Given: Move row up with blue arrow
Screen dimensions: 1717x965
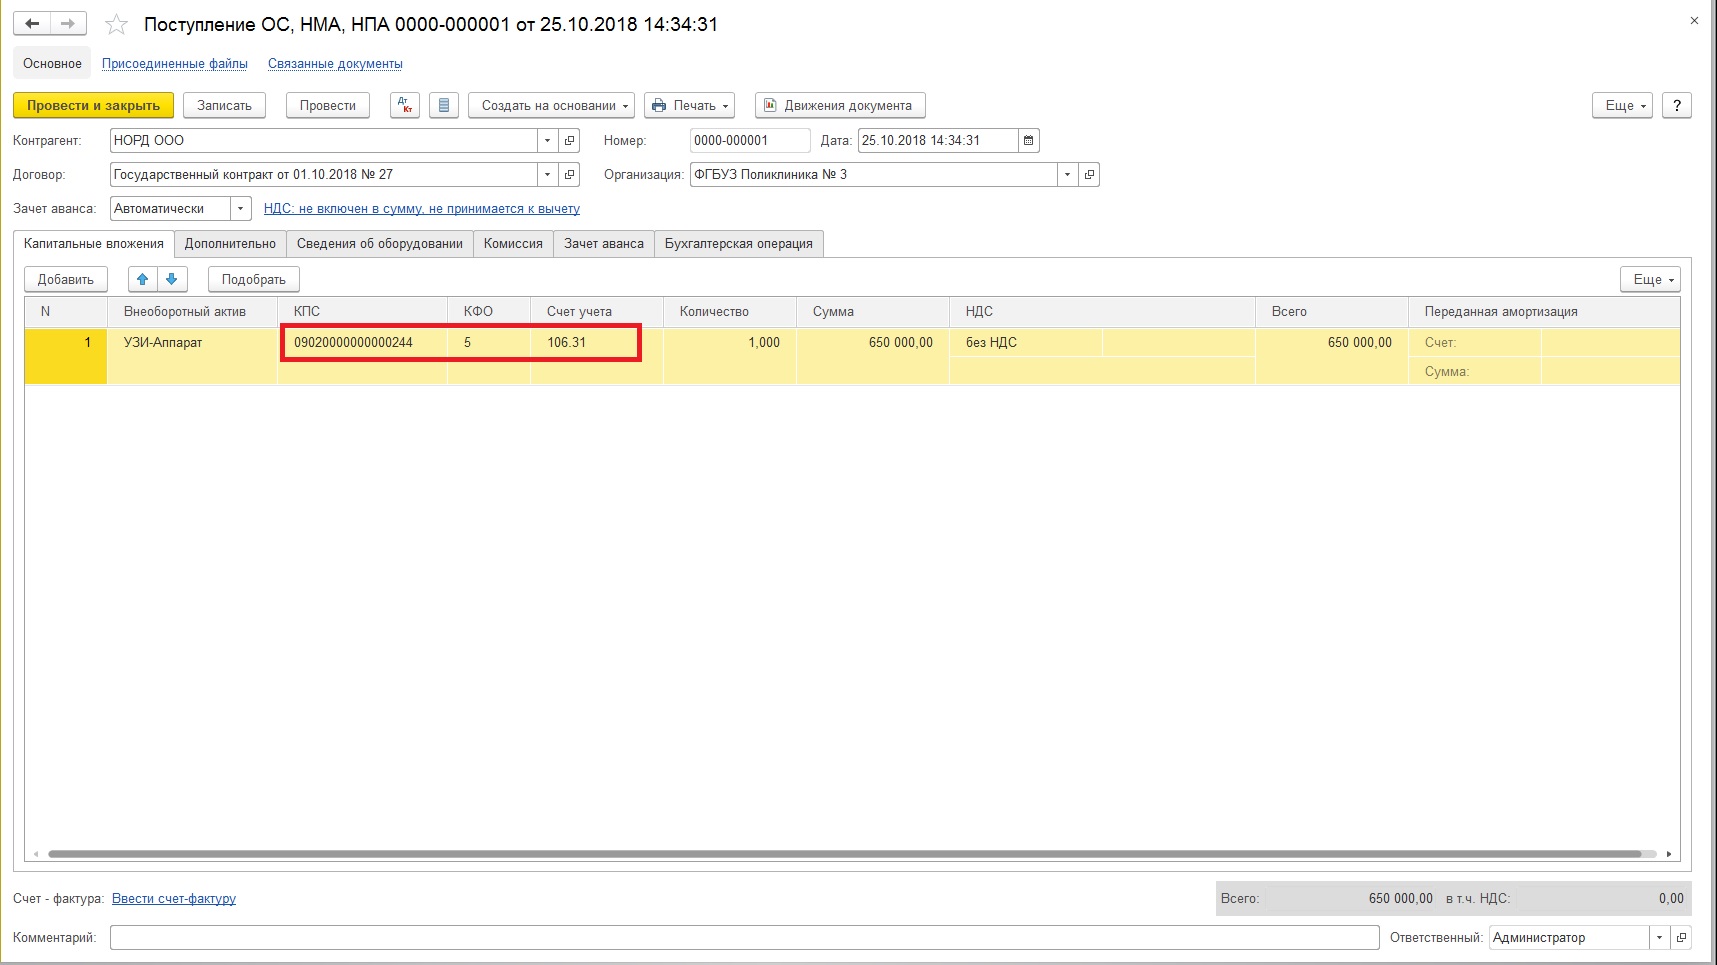Looking at the screenshot, I should pyautogui.click(x=143, y=279).
